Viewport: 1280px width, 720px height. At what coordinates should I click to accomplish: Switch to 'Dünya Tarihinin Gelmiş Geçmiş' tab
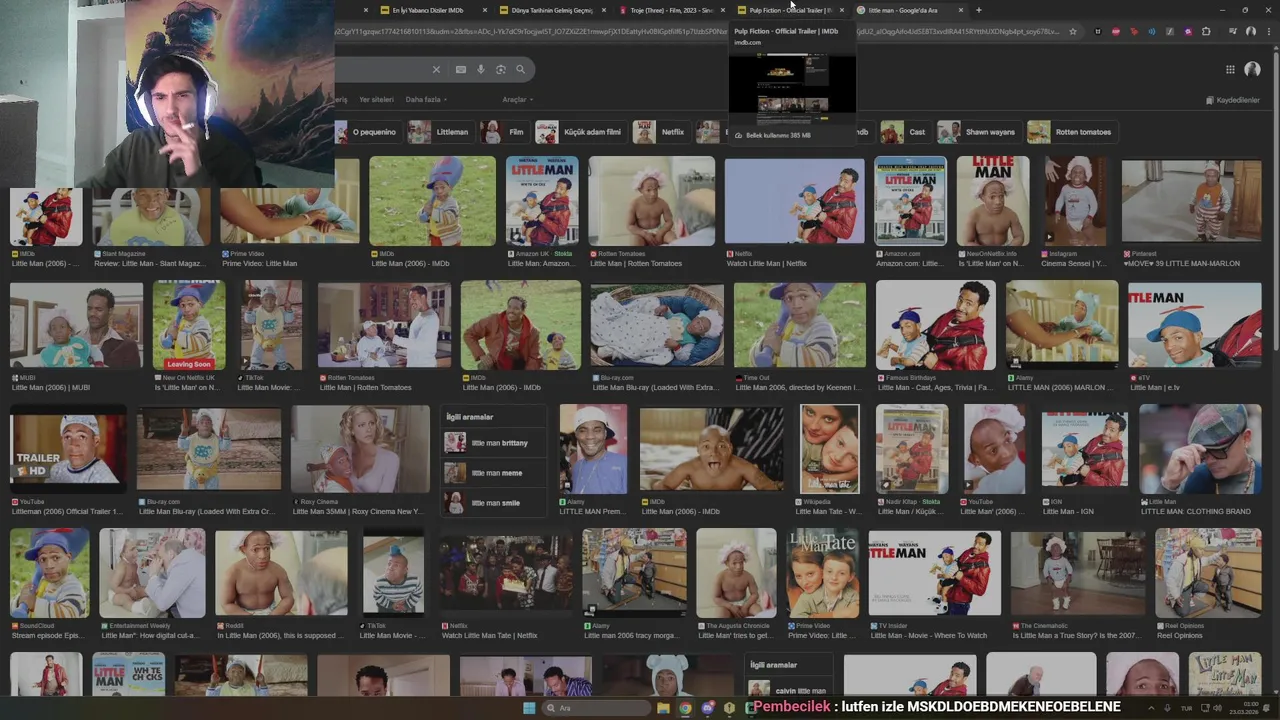[x=552, y=10]
